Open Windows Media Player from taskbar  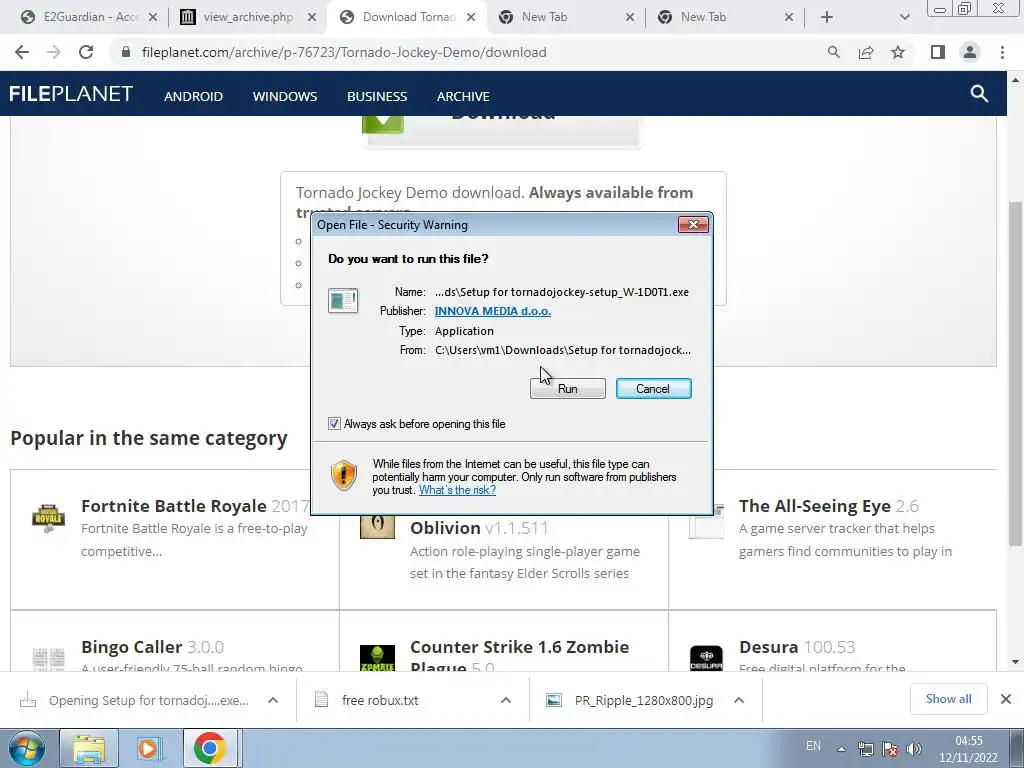[149, 748]
